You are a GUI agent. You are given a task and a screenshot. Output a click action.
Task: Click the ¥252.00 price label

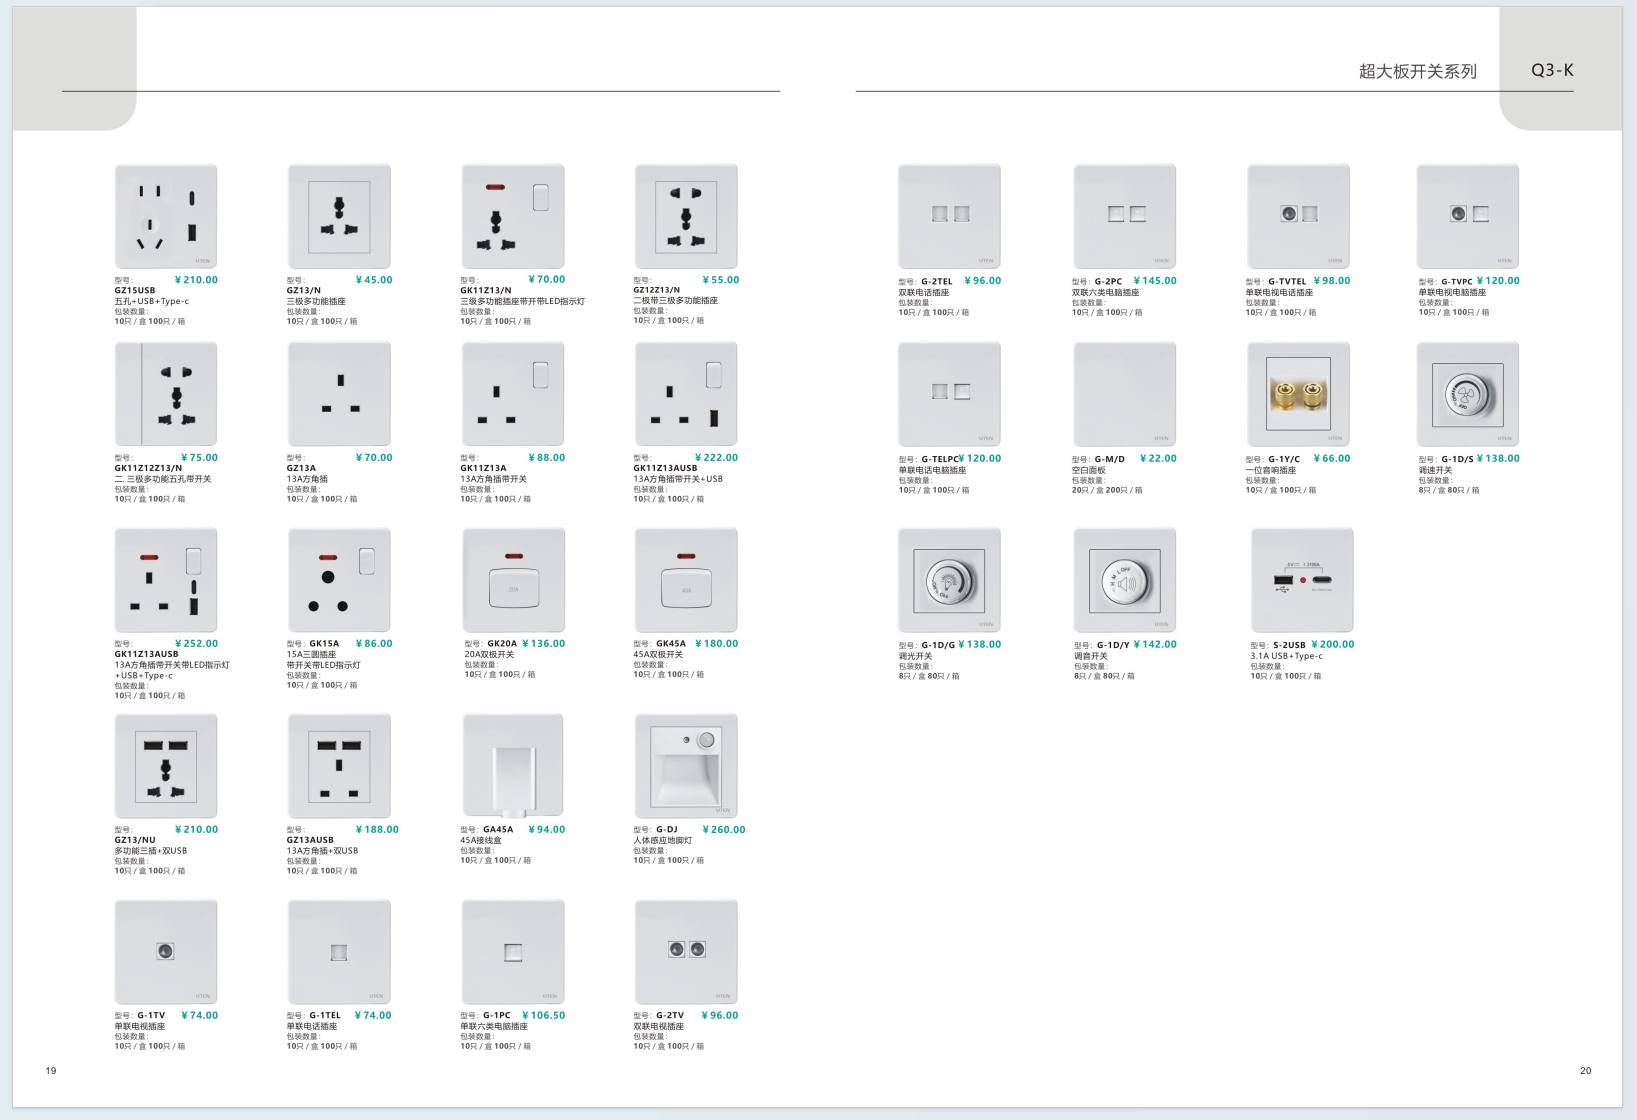click(196, 643)
